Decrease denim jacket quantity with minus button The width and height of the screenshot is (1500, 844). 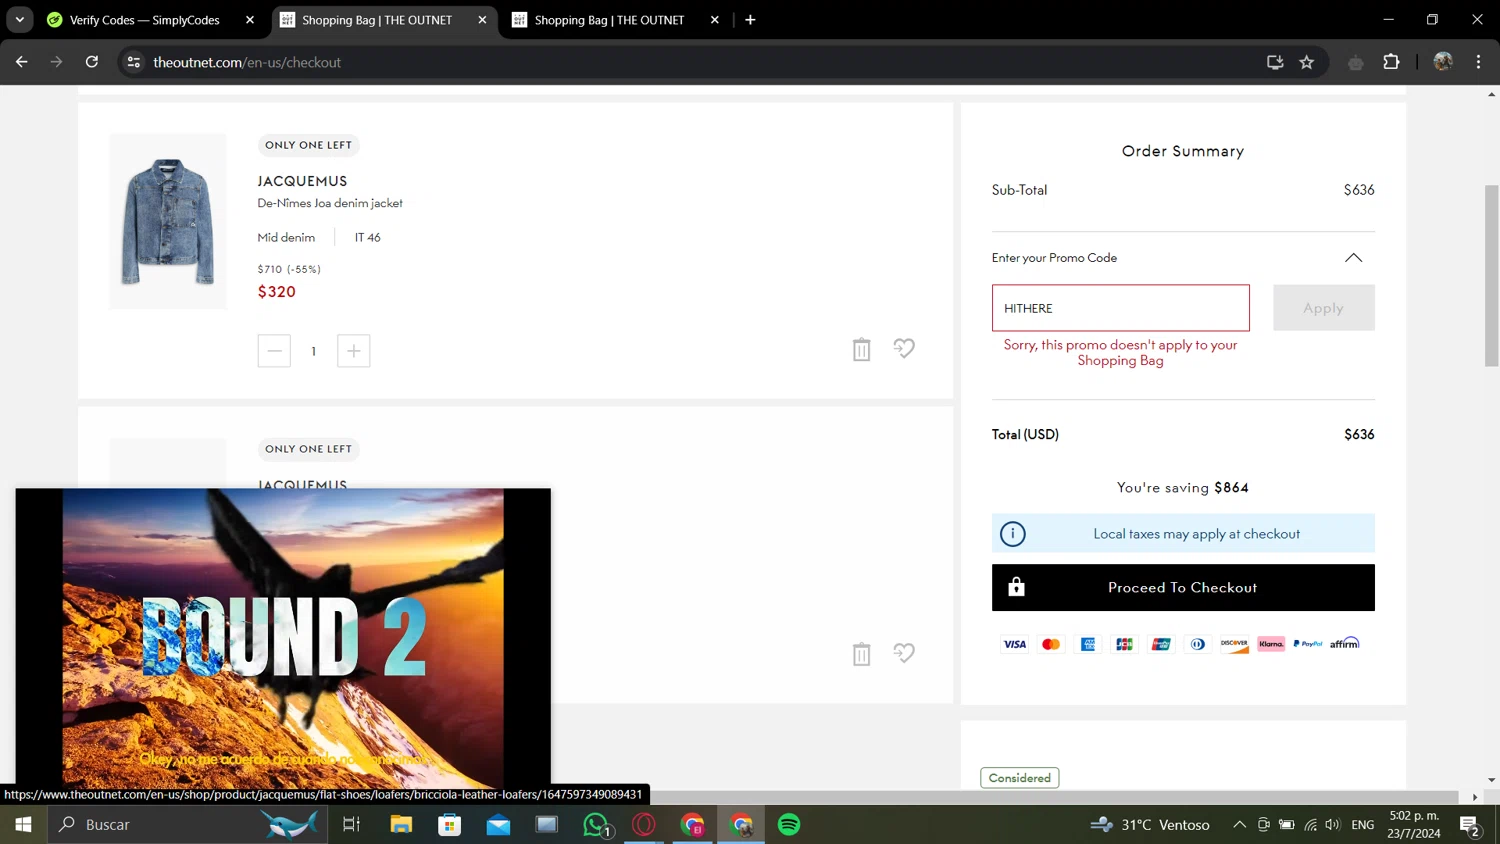click(274, 351)
